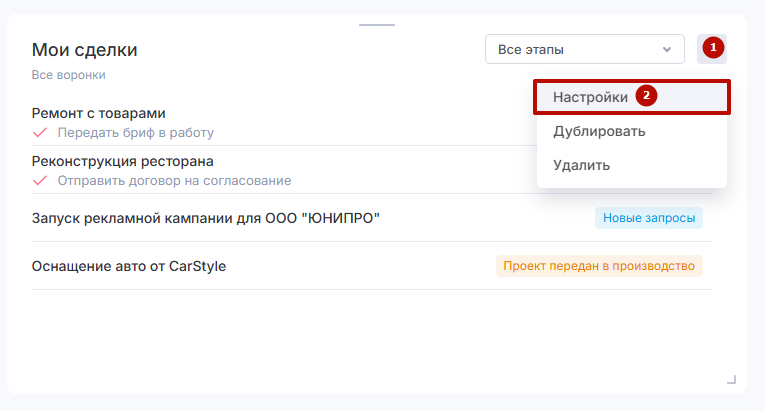Select "Настройки" from the context menu
765x411 pixels.
[x=590, y=98]
